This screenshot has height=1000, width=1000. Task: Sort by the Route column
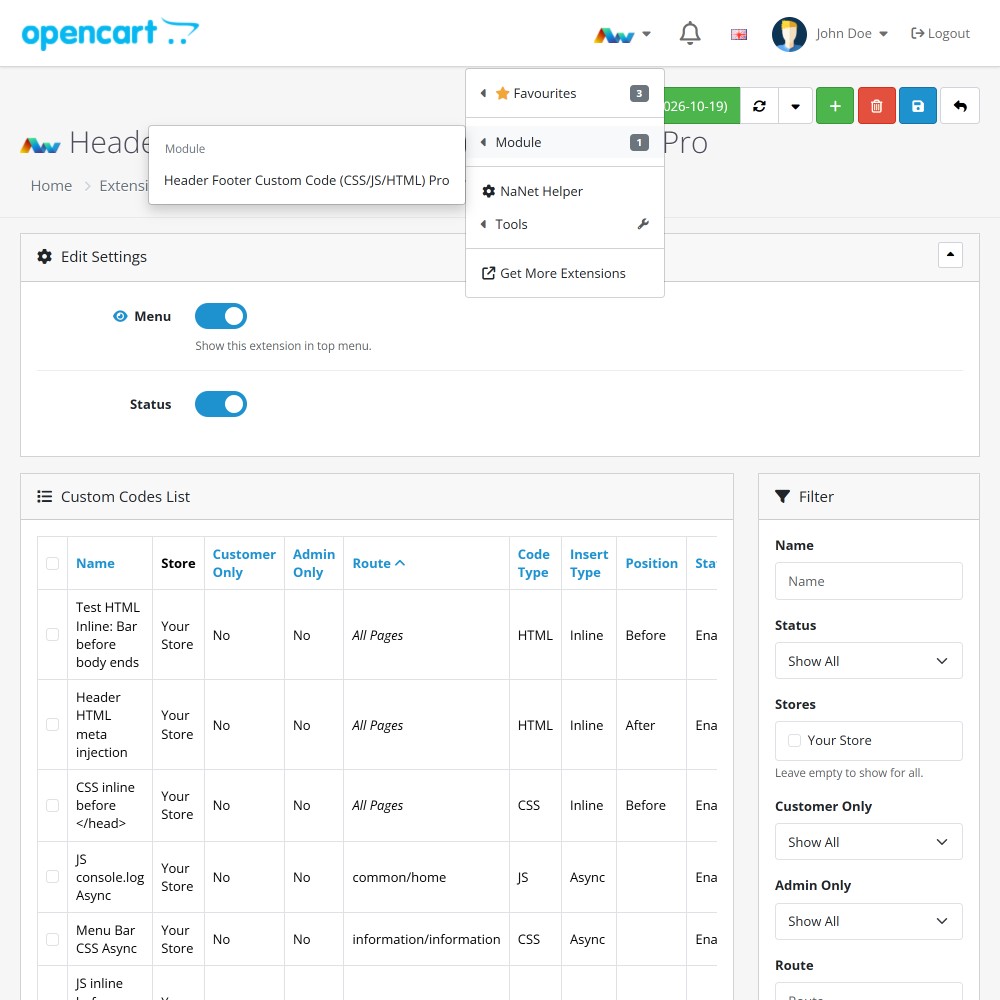click(x=378, y=563)
